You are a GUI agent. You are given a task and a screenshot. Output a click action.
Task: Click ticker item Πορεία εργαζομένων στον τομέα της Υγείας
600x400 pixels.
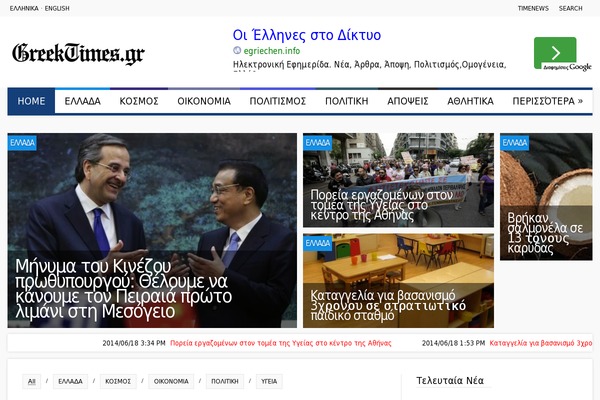click(280, 343)
